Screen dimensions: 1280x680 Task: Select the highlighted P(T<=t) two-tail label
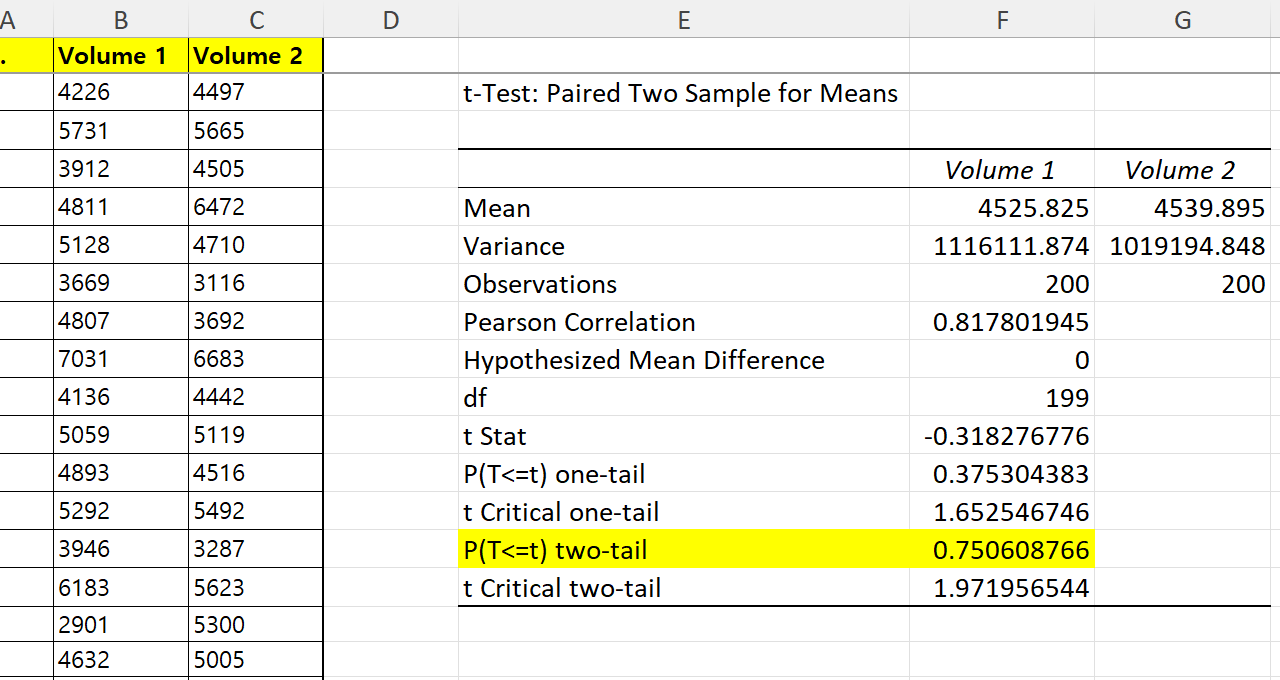[x=556, y=550]
